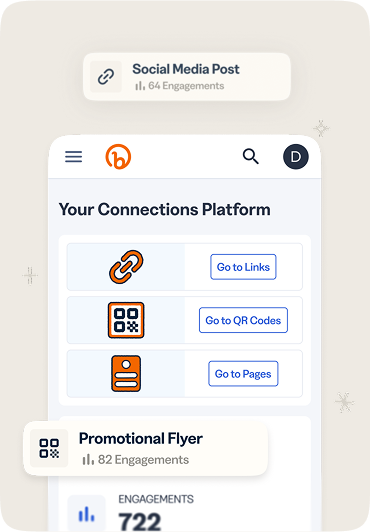Click the orange Bitly logo
Screen dimensions: 370x532
(118, 156)
